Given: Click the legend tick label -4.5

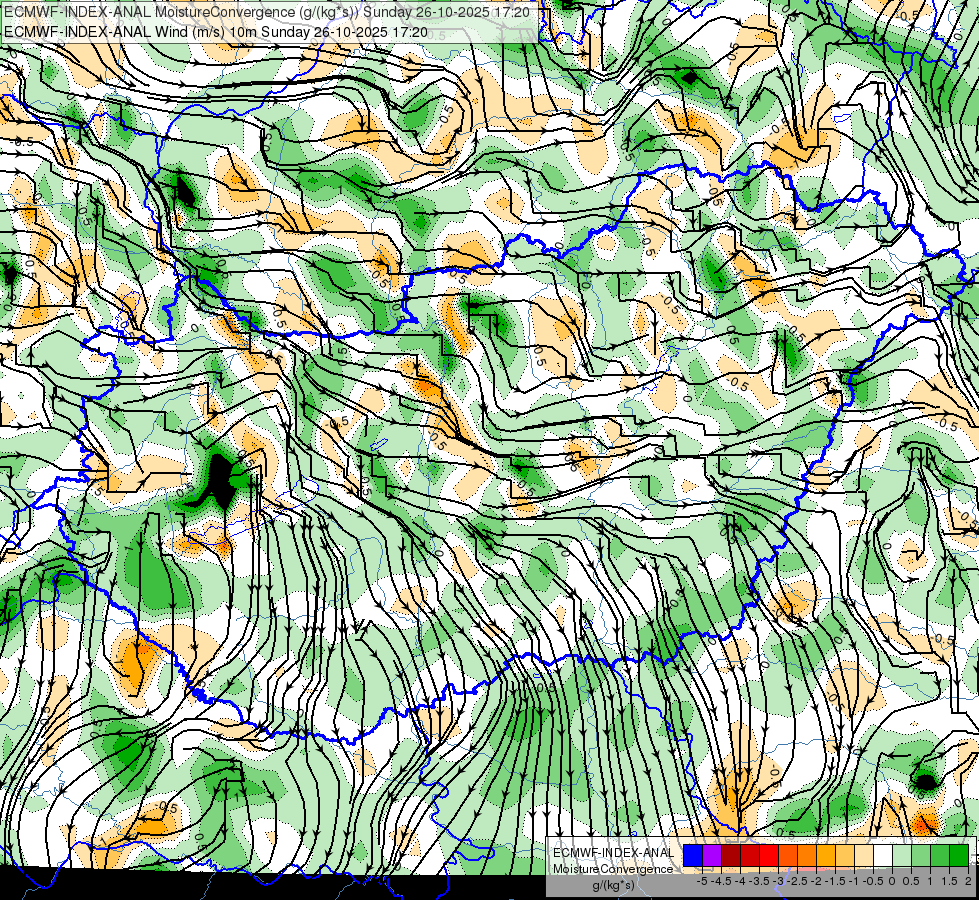Looking at the screenshot, I should coord(722,881).
